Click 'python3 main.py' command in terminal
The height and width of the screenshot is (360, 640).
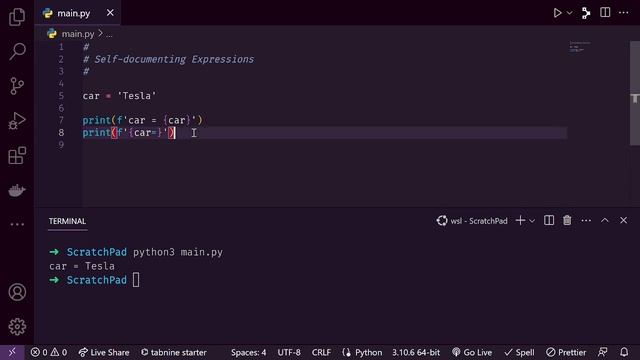(178, 252)
